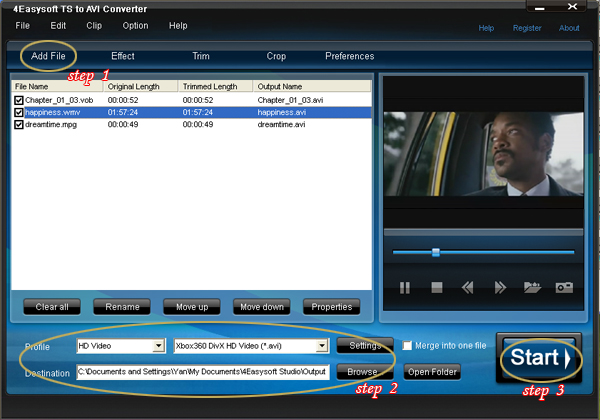Select the happiness.wmv file name
The height and width of the screenshot is (420, 600).
[x=52, y=112]
